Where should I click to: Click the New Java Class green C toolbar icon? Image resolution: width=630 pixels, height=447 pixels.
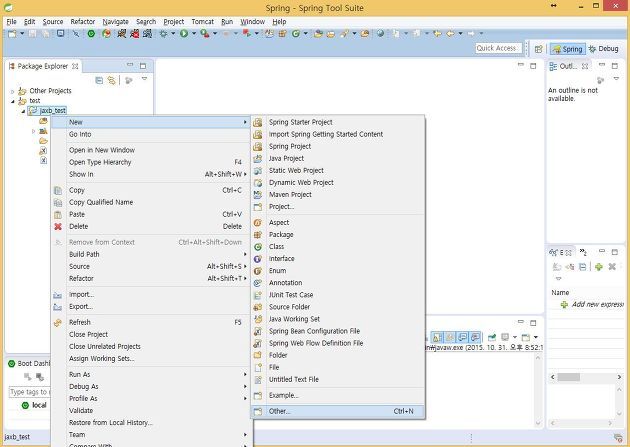[x=296, y=34]
